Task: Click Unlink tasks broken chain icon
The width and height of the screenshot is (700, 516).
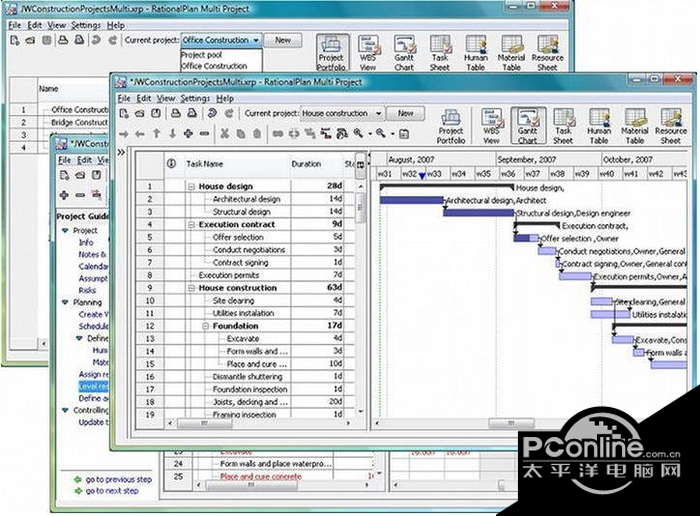Action: tap(294, 133)
